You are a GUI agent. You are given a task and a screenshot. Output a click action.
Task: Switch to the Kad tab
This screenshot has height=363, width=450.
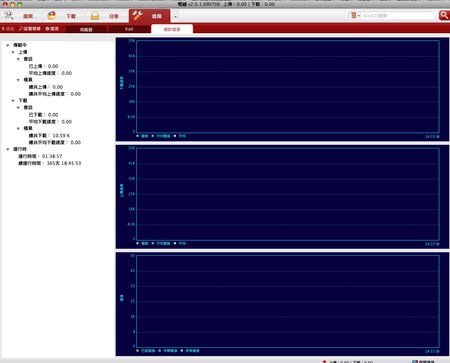(x=129, y=29)
